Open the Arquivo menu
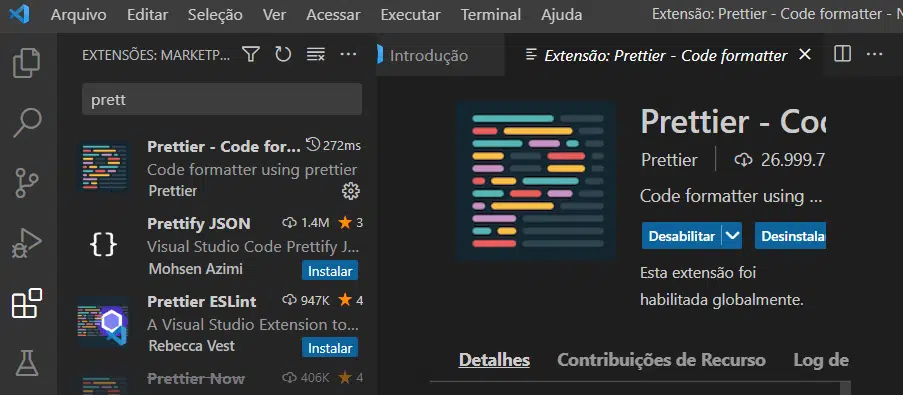The image size is (903, 395). point(78,14)
